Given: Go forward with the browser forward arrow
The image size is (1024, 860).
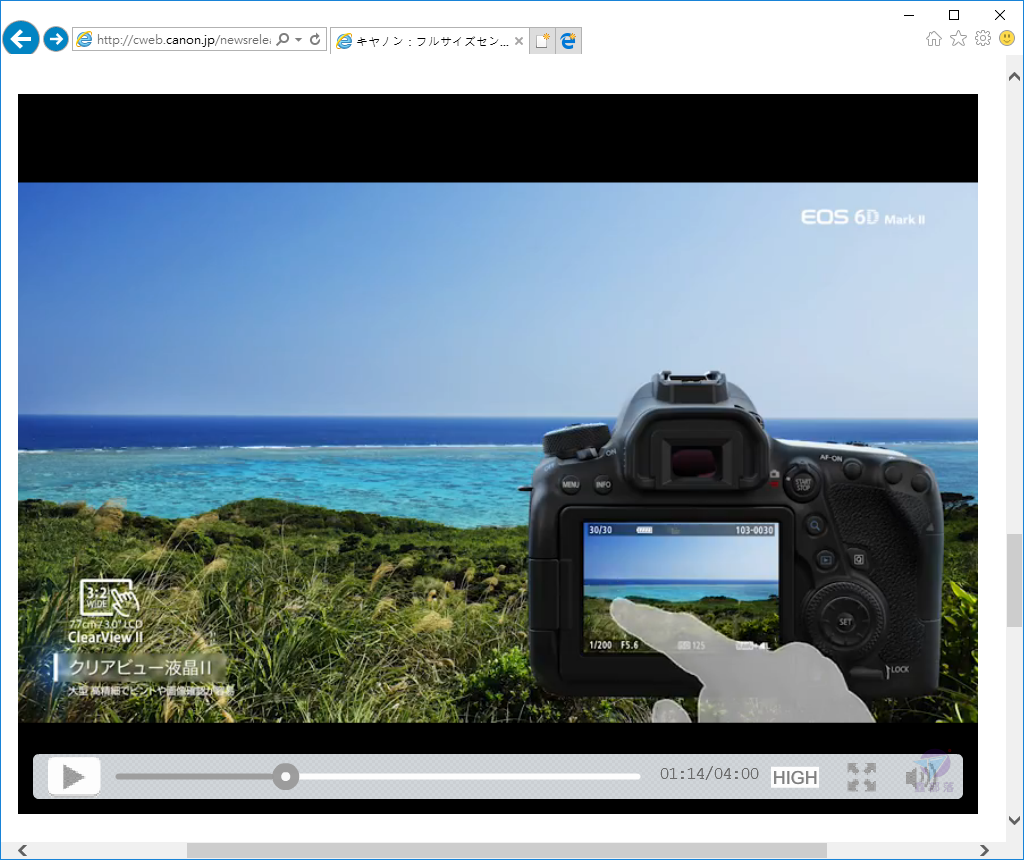Looking at the screenshot, I should tap(56, 39).
